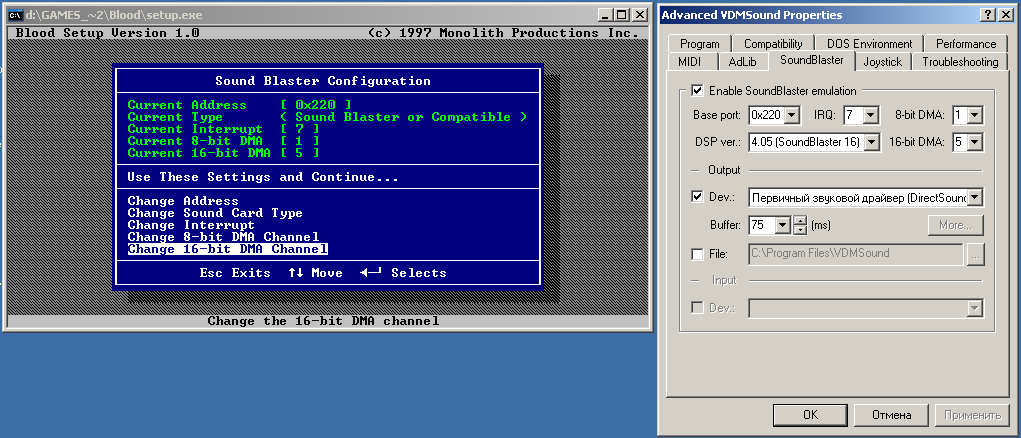
Task: Minimize the setup.exe console window
Action: pos(606,14)
